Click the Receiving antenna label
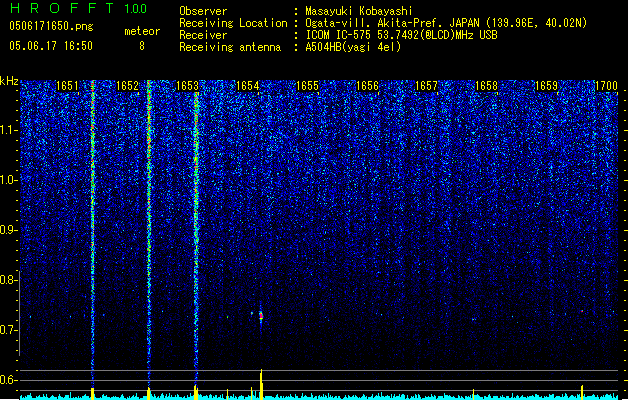Viewport: 629px width, 400px height. pyautogui.click(x=230, y=47)
